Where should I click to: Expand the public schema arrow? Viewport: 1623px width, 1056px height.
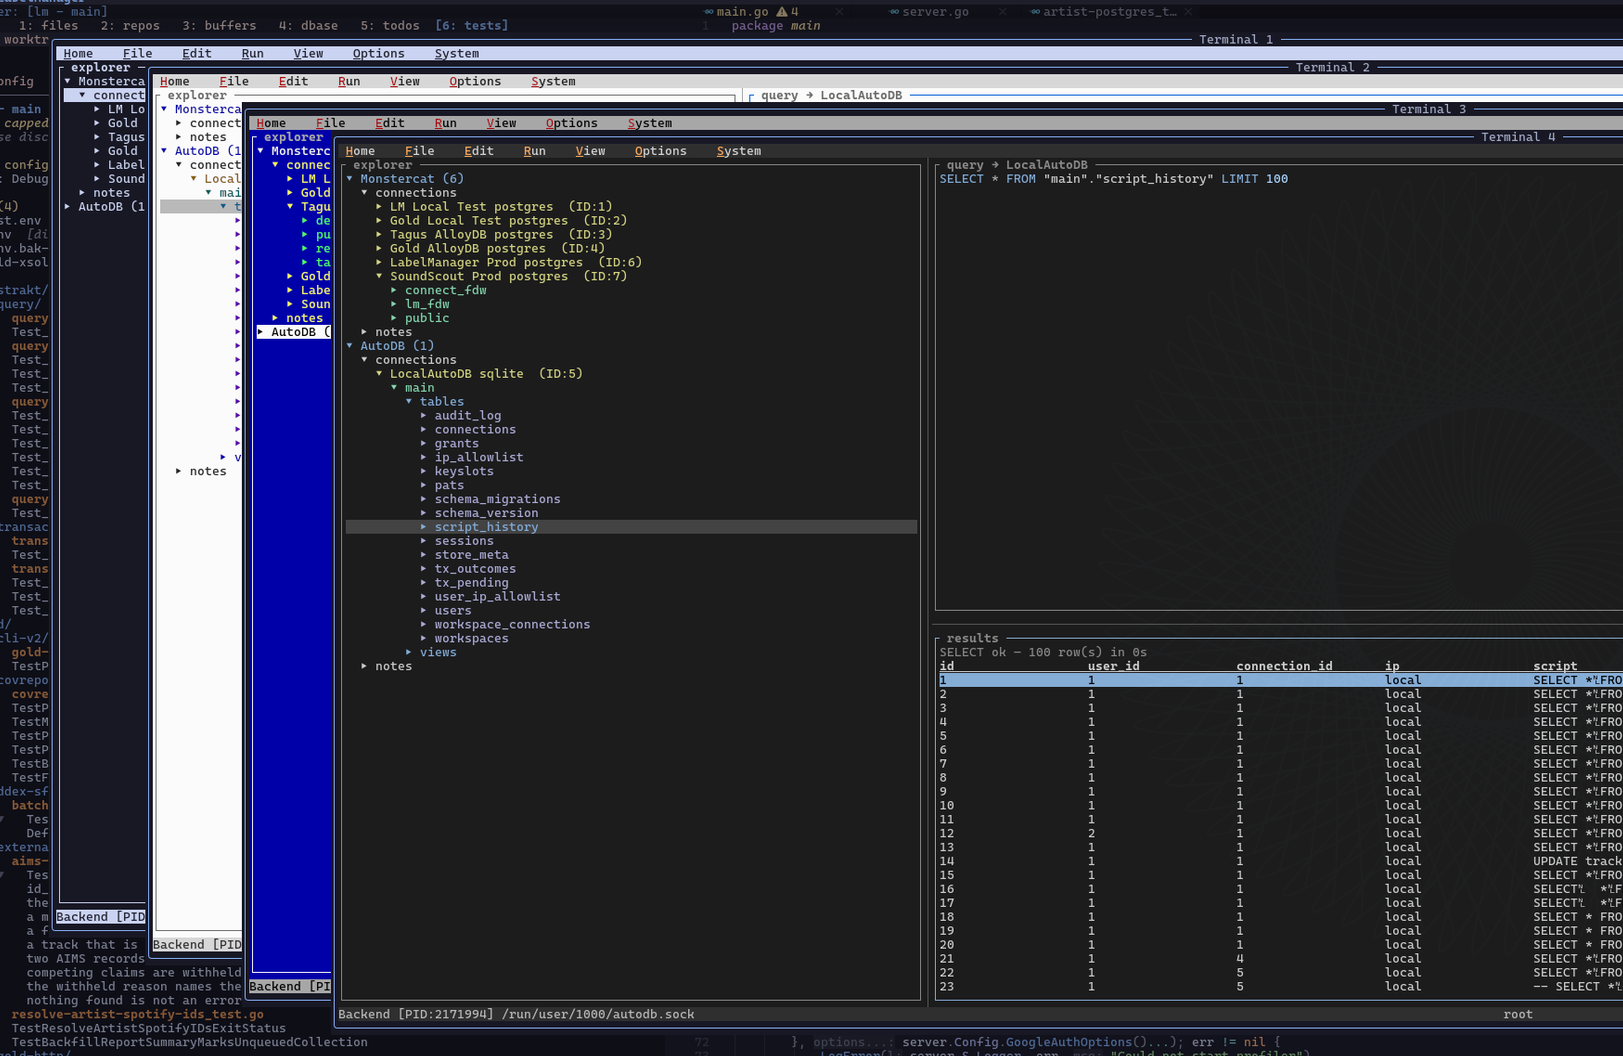(394, 319)
